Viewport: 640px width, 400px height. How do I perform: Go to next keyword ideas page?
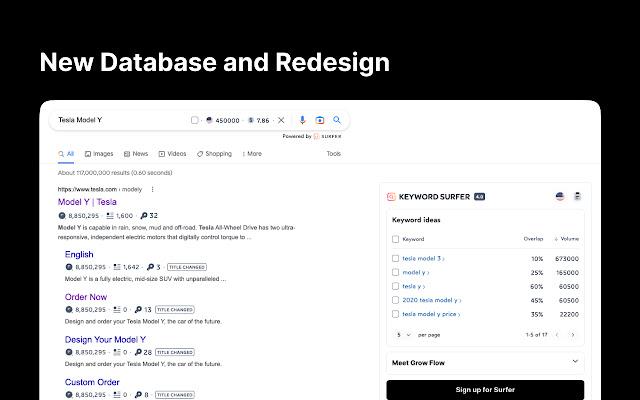point(573,335)
